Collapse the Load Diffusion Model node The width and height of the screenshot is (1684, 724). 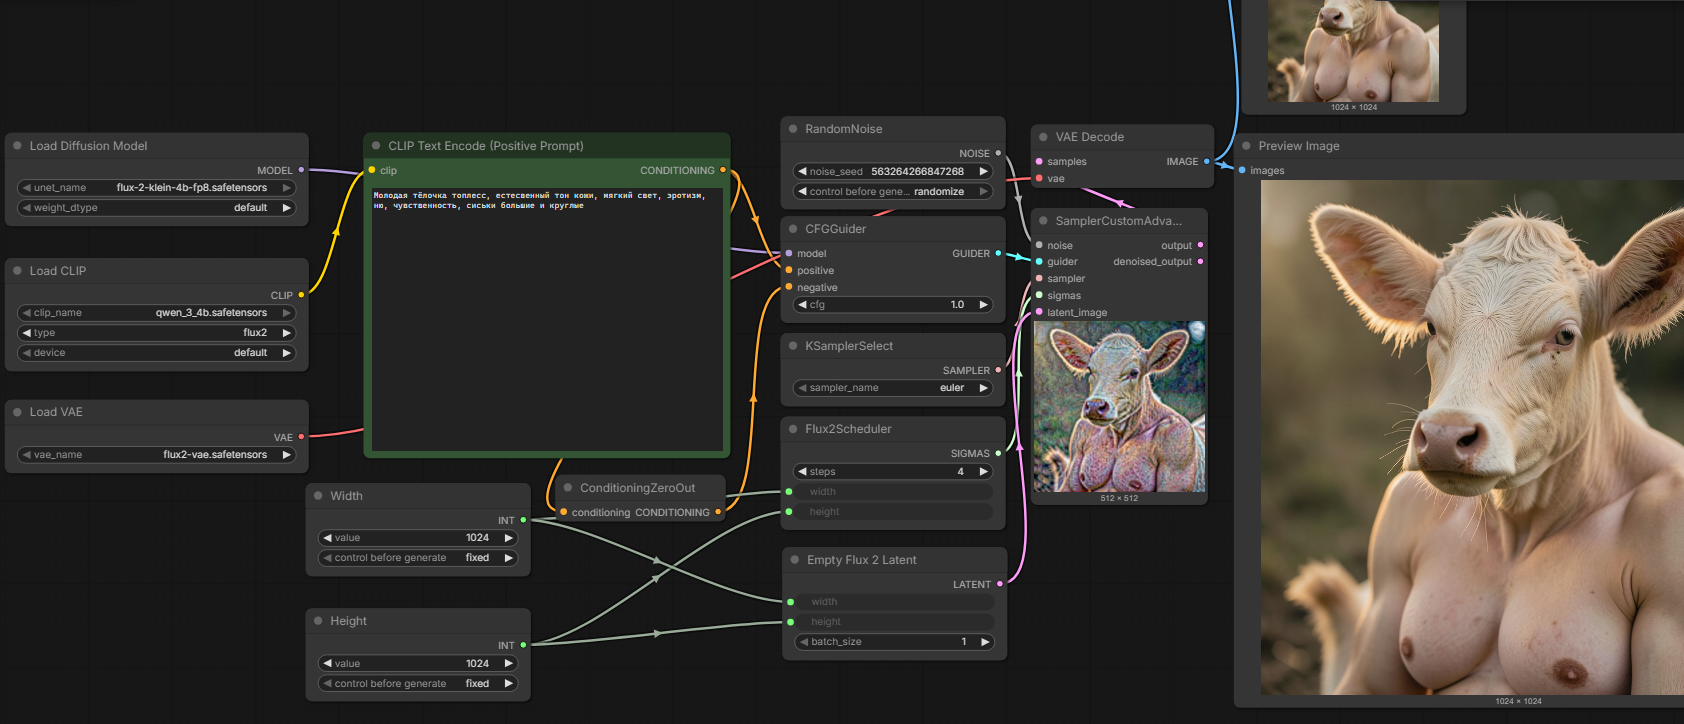tap(17, 145)
